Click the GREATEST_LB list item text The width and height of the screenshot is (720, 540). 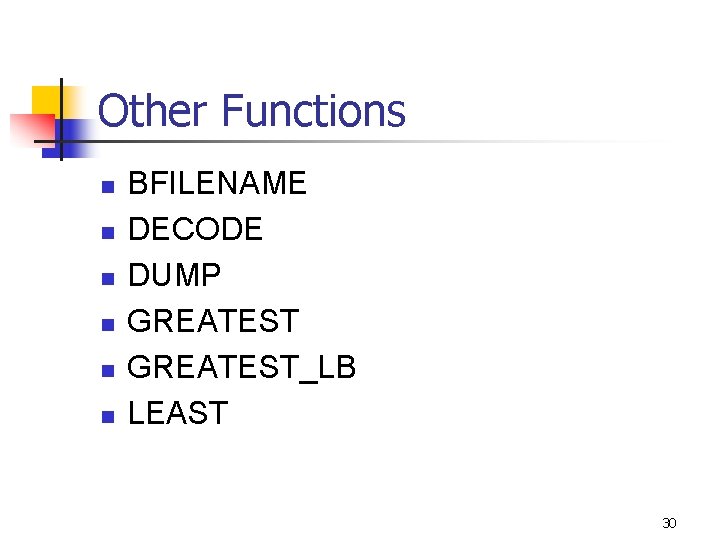click(242, 367)
